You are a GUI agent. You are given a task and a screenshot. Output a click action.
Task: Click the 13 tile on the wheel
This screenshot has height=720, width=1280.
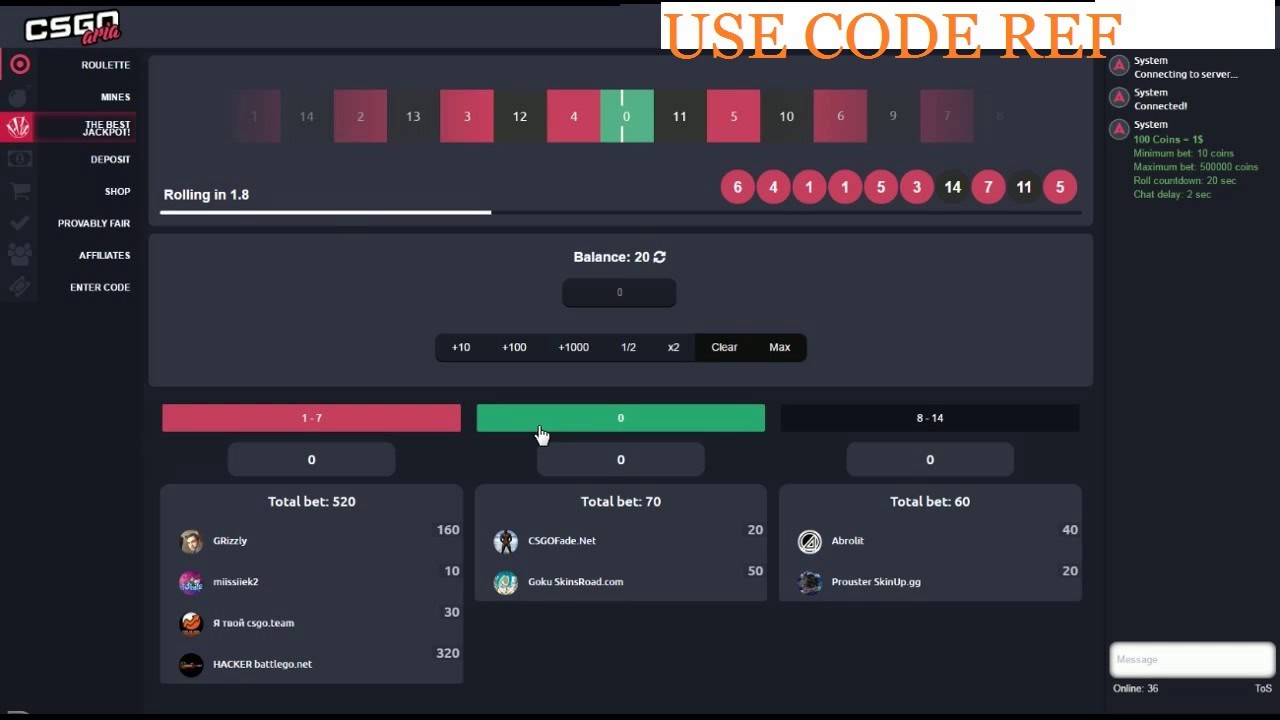point(413,116)
